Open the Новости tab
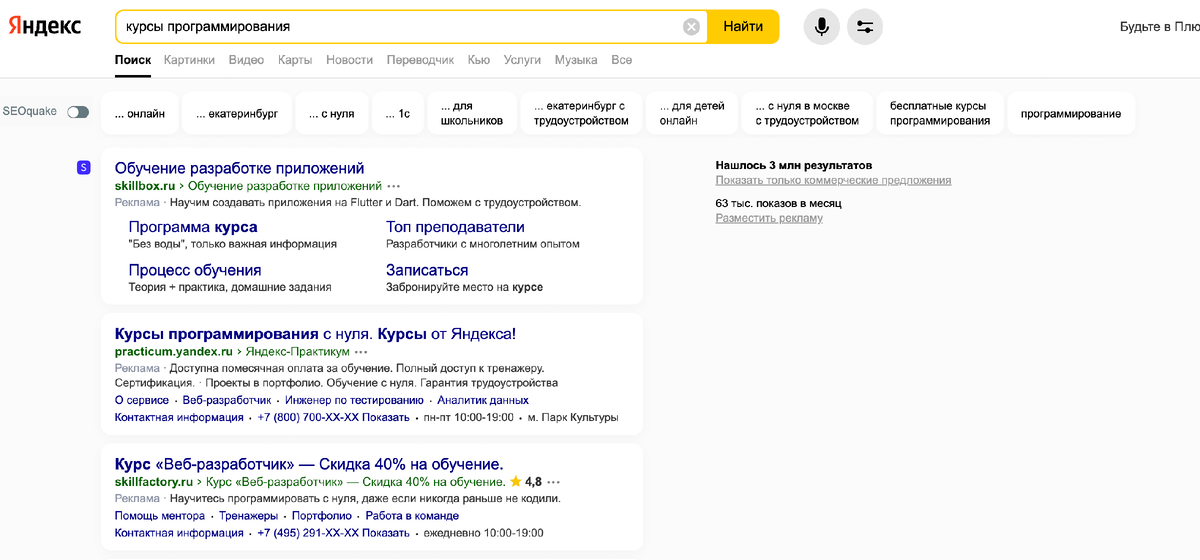This screenshot has height=560, width=1200. click(x=349, y=60)
